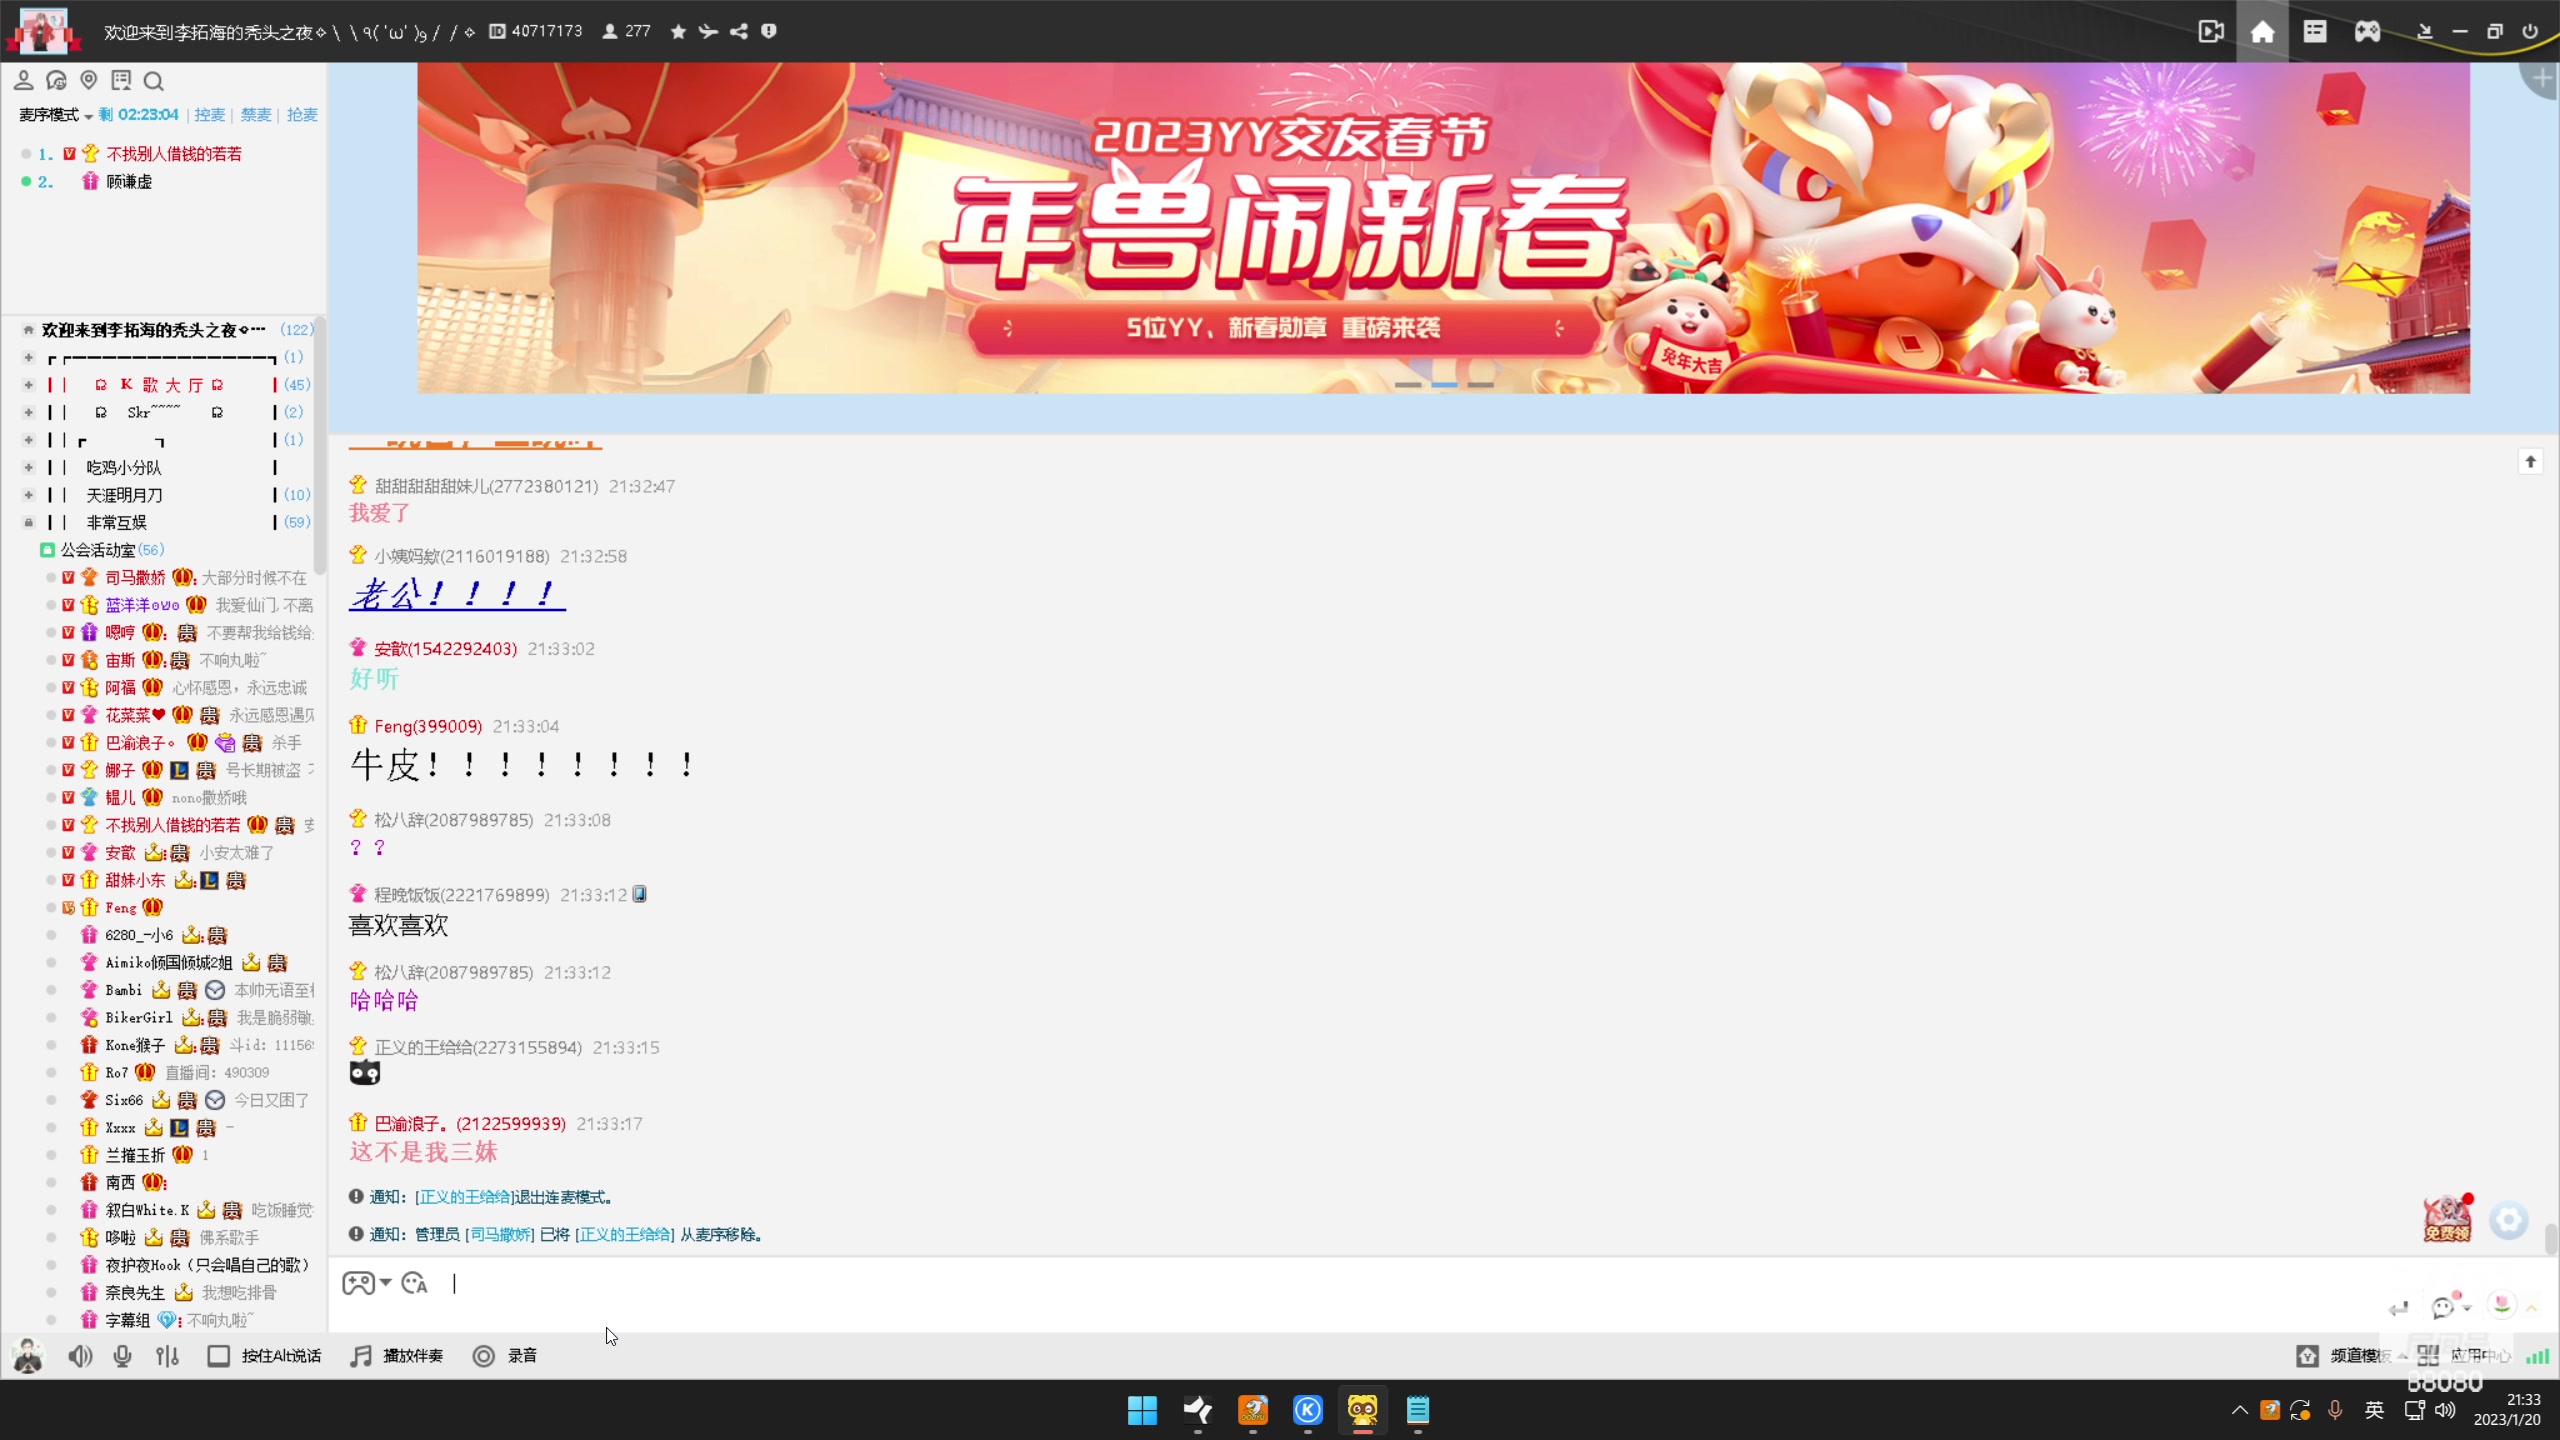Click the microphone icon in bottom bar

(122, 1356)
